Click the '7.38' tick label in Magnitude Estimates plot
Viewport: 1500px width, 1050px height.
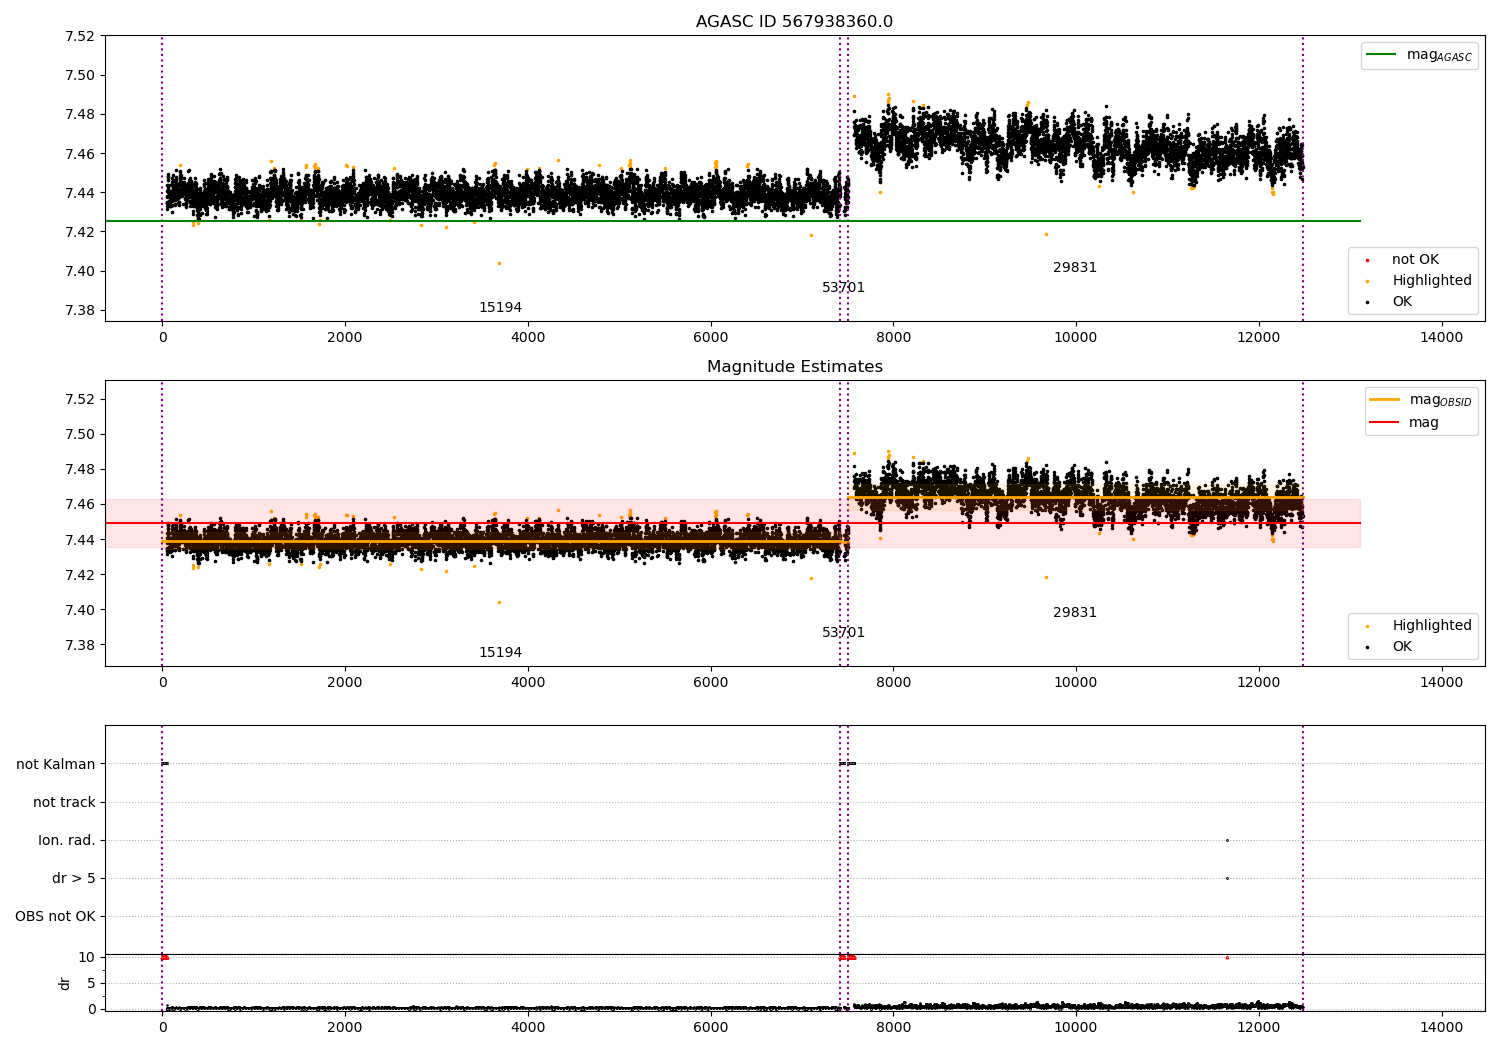click(x=79, y=646)
